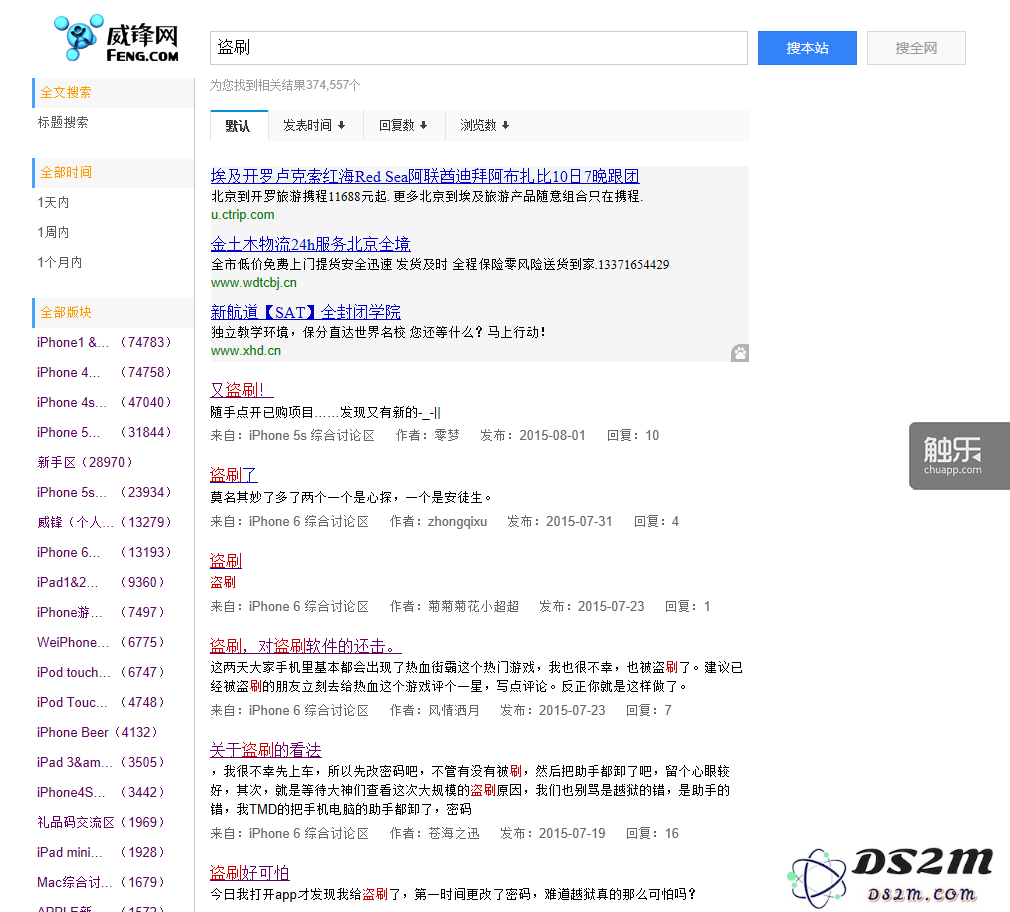Open the 触乐 chuapp.com side badge
Screen dimensions: 1010x912
point(959,456)
